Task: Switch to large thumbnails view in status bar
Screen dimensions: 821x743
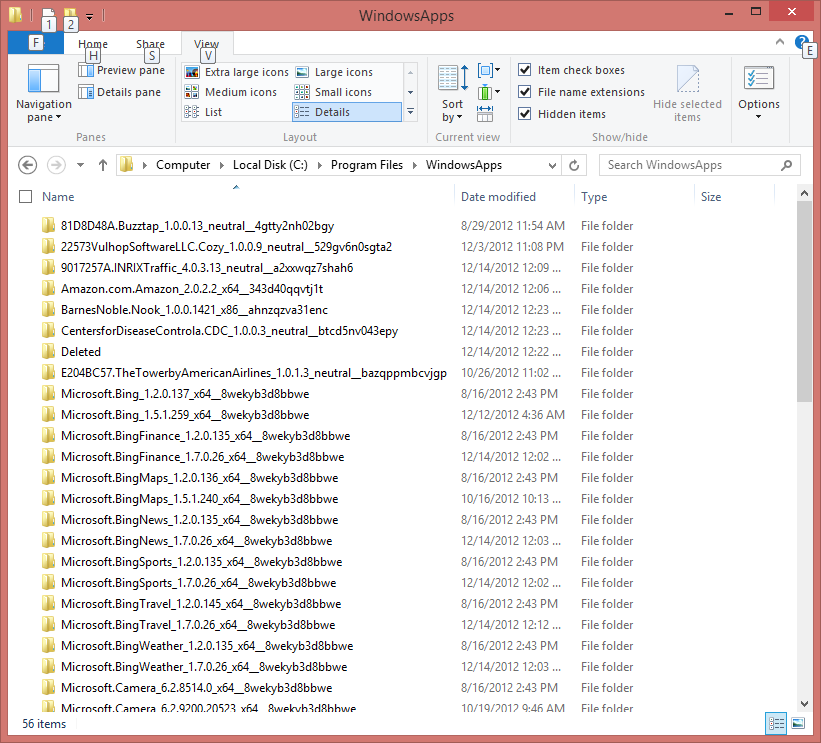Action: [798, 724]
